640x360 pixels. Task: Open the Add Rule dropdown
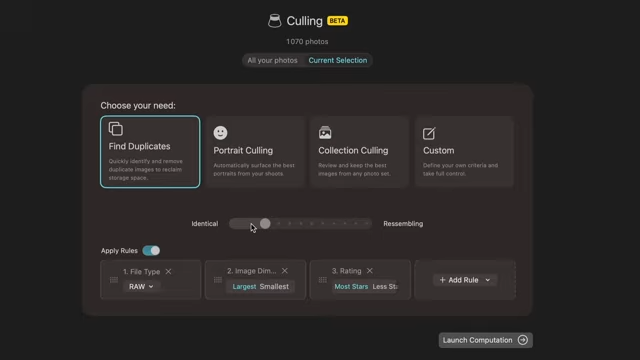click(x=464, y=280)
